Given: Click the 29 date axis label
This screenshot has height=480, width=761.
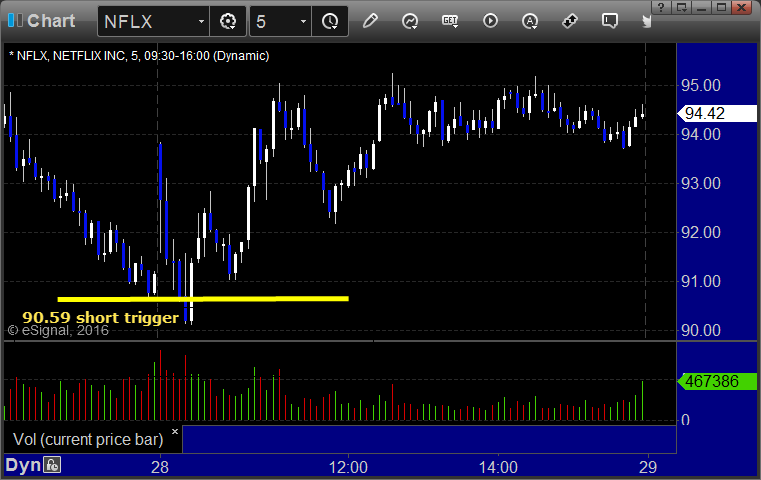Looking at the screenshot, I should point(648,467).
